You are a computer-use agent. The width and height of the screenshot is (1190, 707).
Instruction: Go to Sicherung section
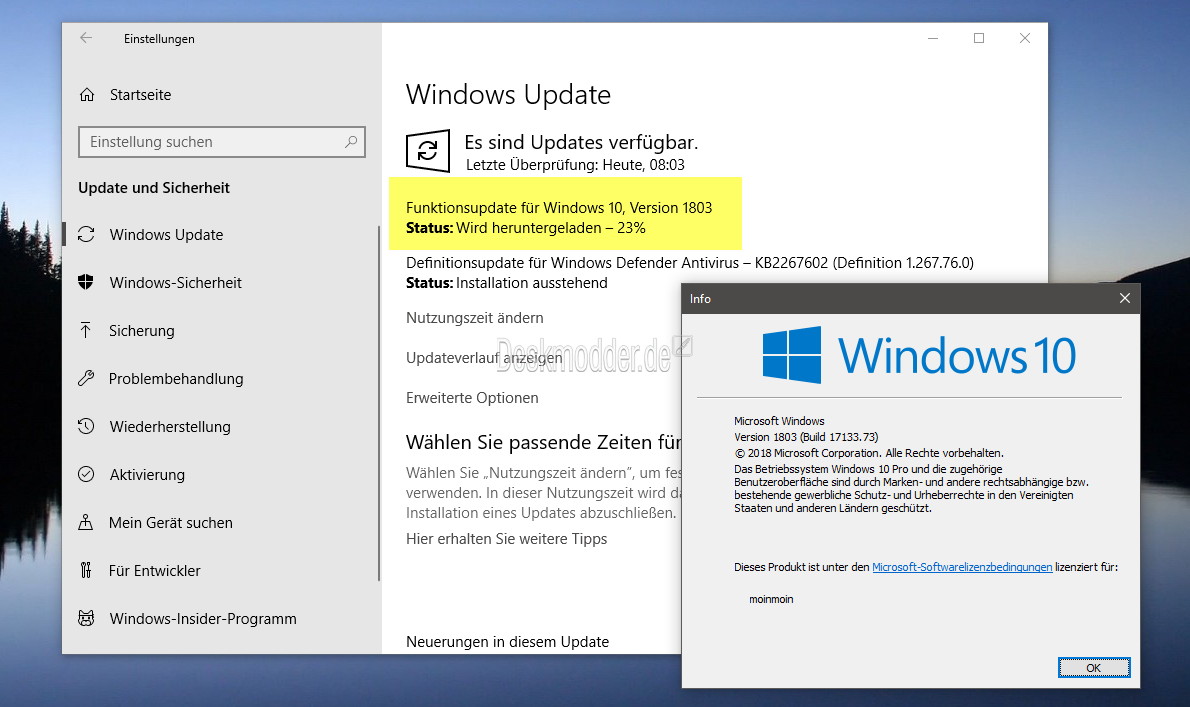tap(141, 330)
